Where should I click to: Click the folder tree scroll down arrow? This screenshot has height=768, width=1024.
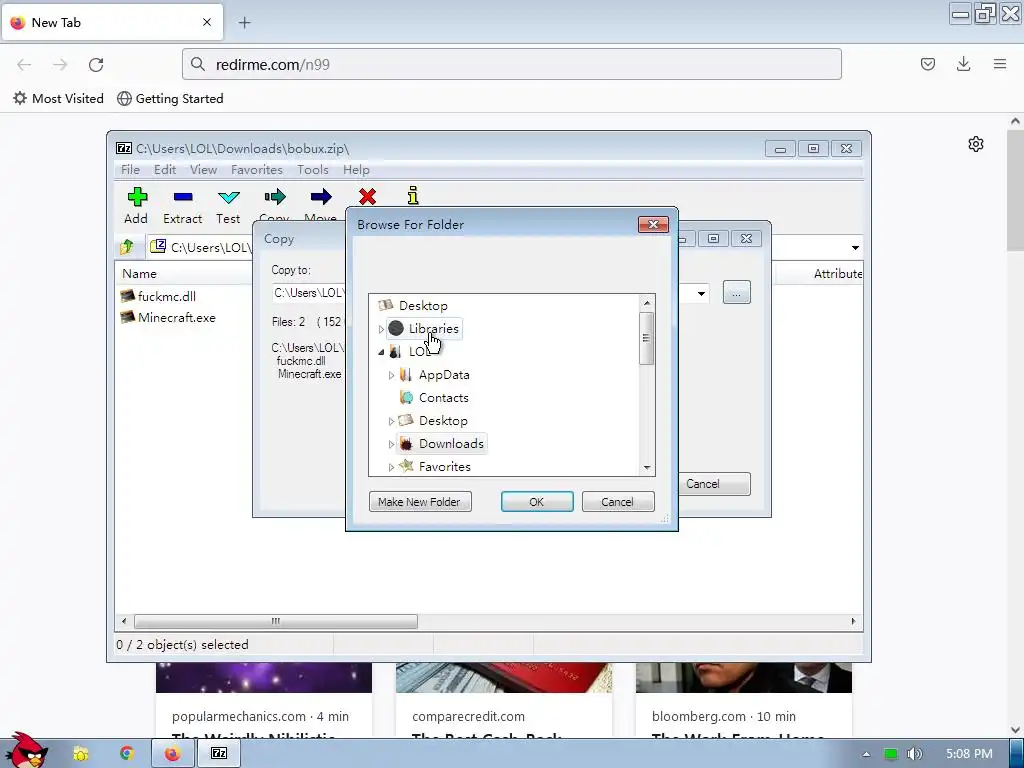tap(647, 468)
